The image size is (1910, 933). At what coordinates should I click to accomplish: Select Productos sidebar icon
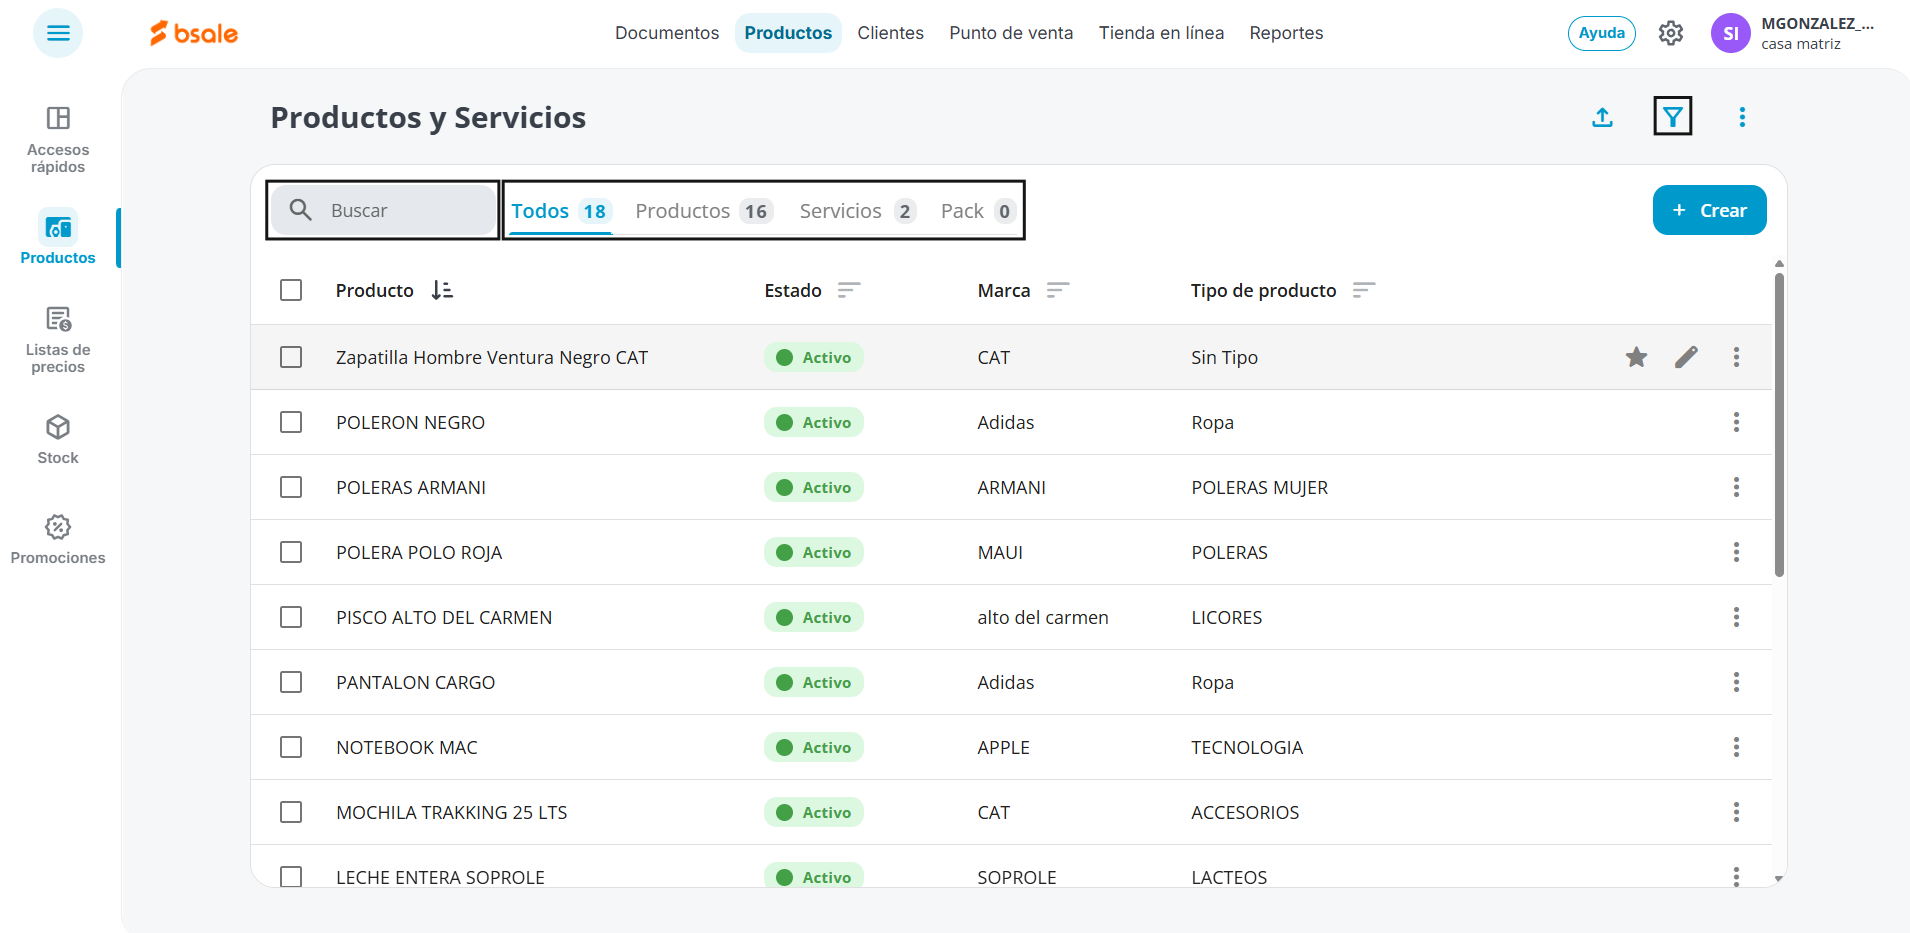(x=58, y=237)
